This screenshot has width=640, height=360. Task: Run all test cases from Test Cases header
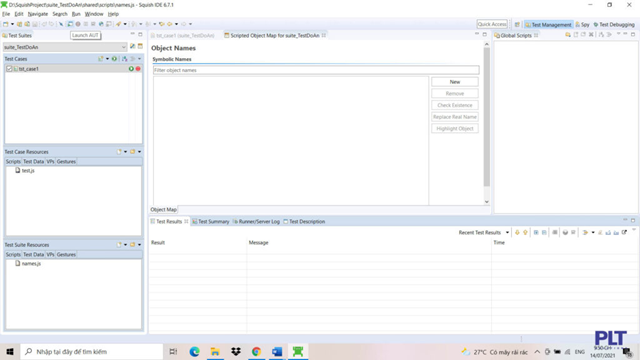pyautogui.click(x=114, y=59)
